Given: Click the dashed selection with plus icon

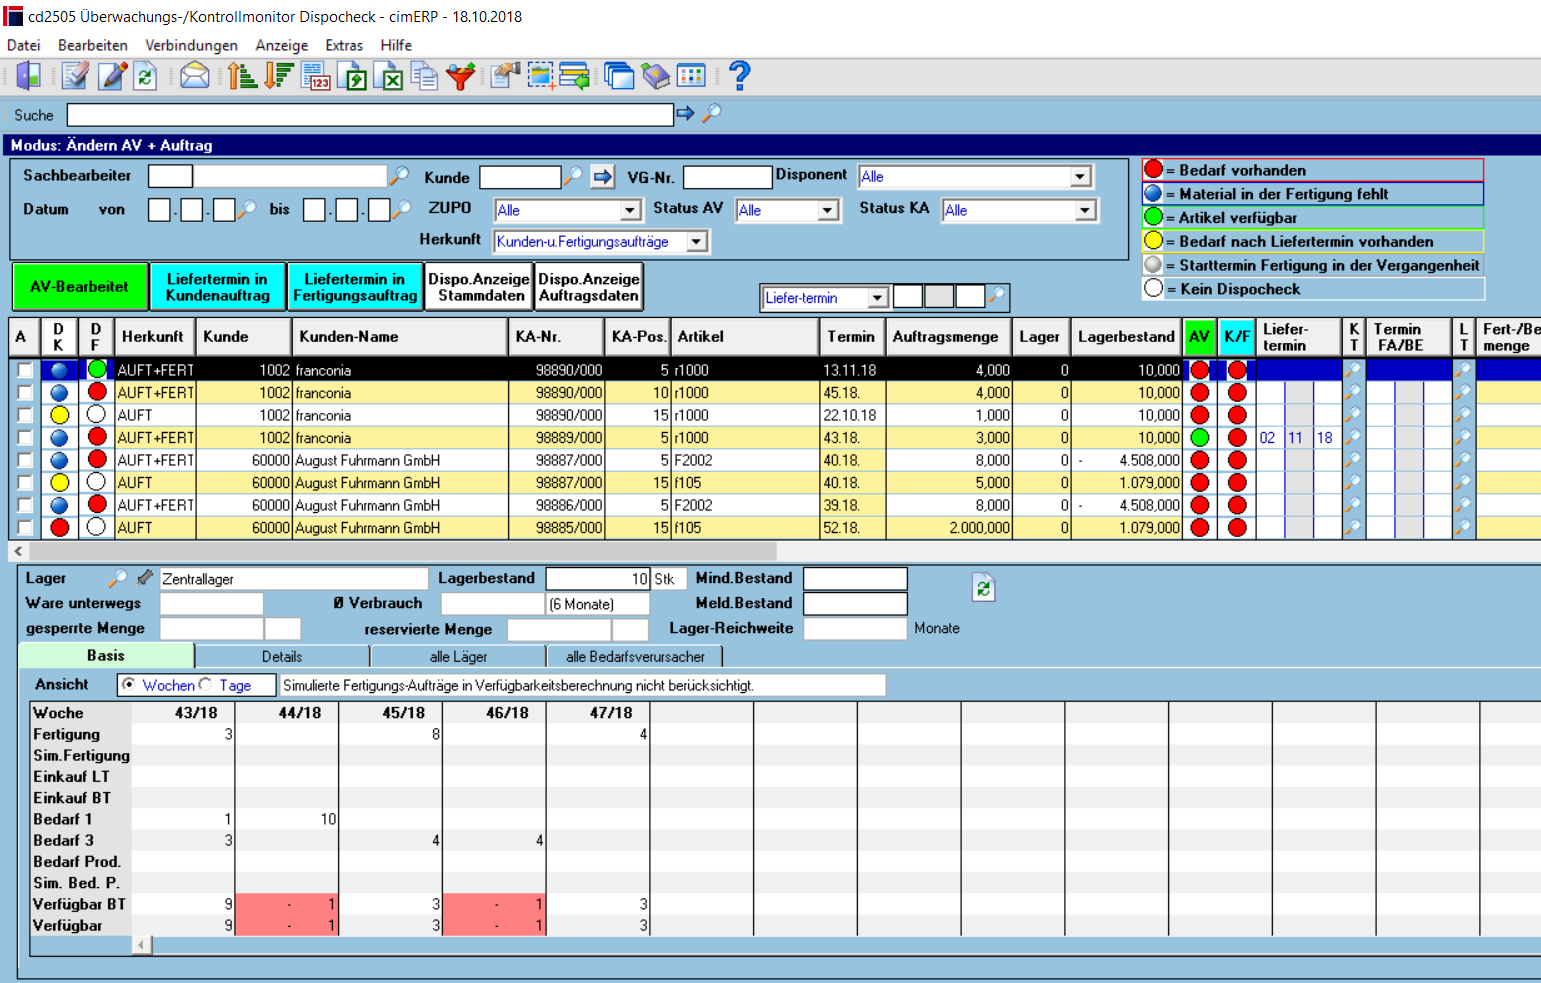Looking at the screenshot, I should coord(541,76).
